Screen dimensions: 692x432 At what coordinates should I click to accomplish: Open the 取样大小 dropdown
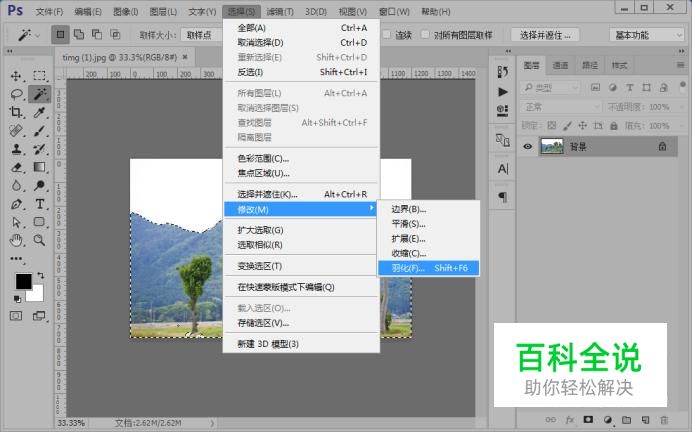(202, 35)
